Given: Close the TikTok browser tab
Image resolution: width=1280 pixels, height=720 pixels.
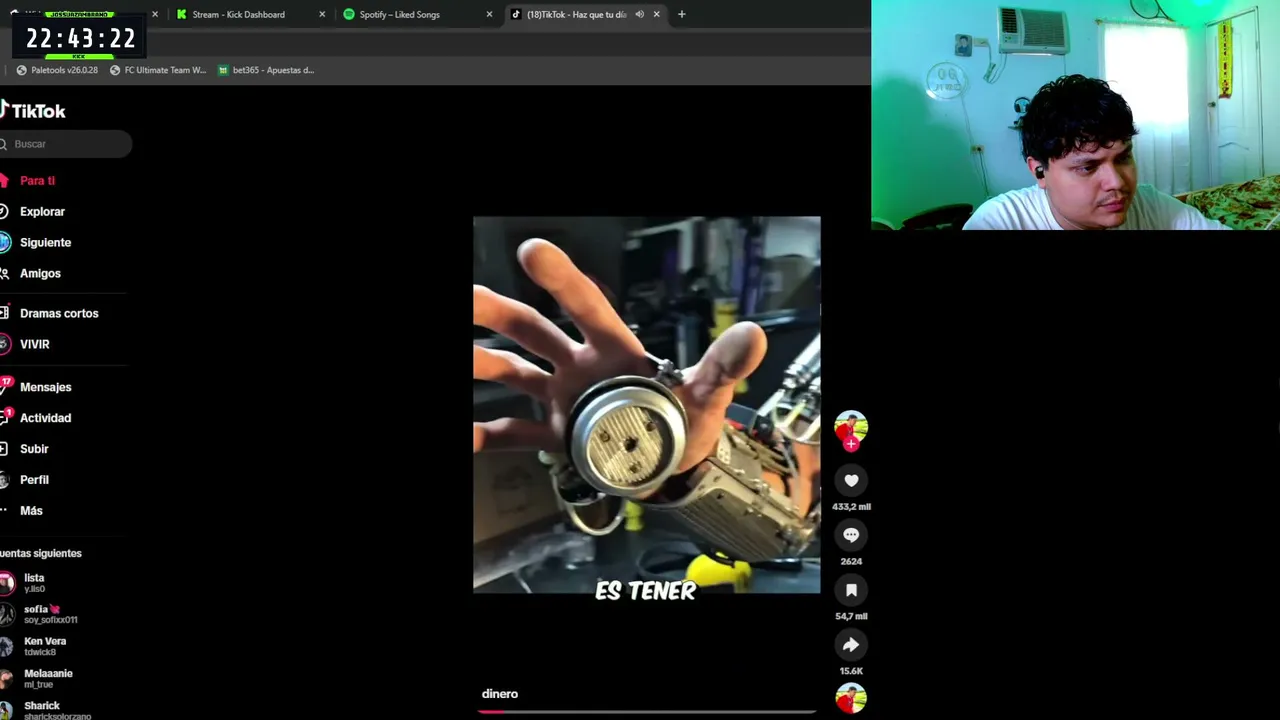Looking at the screenshot, I should pos(656,14).
